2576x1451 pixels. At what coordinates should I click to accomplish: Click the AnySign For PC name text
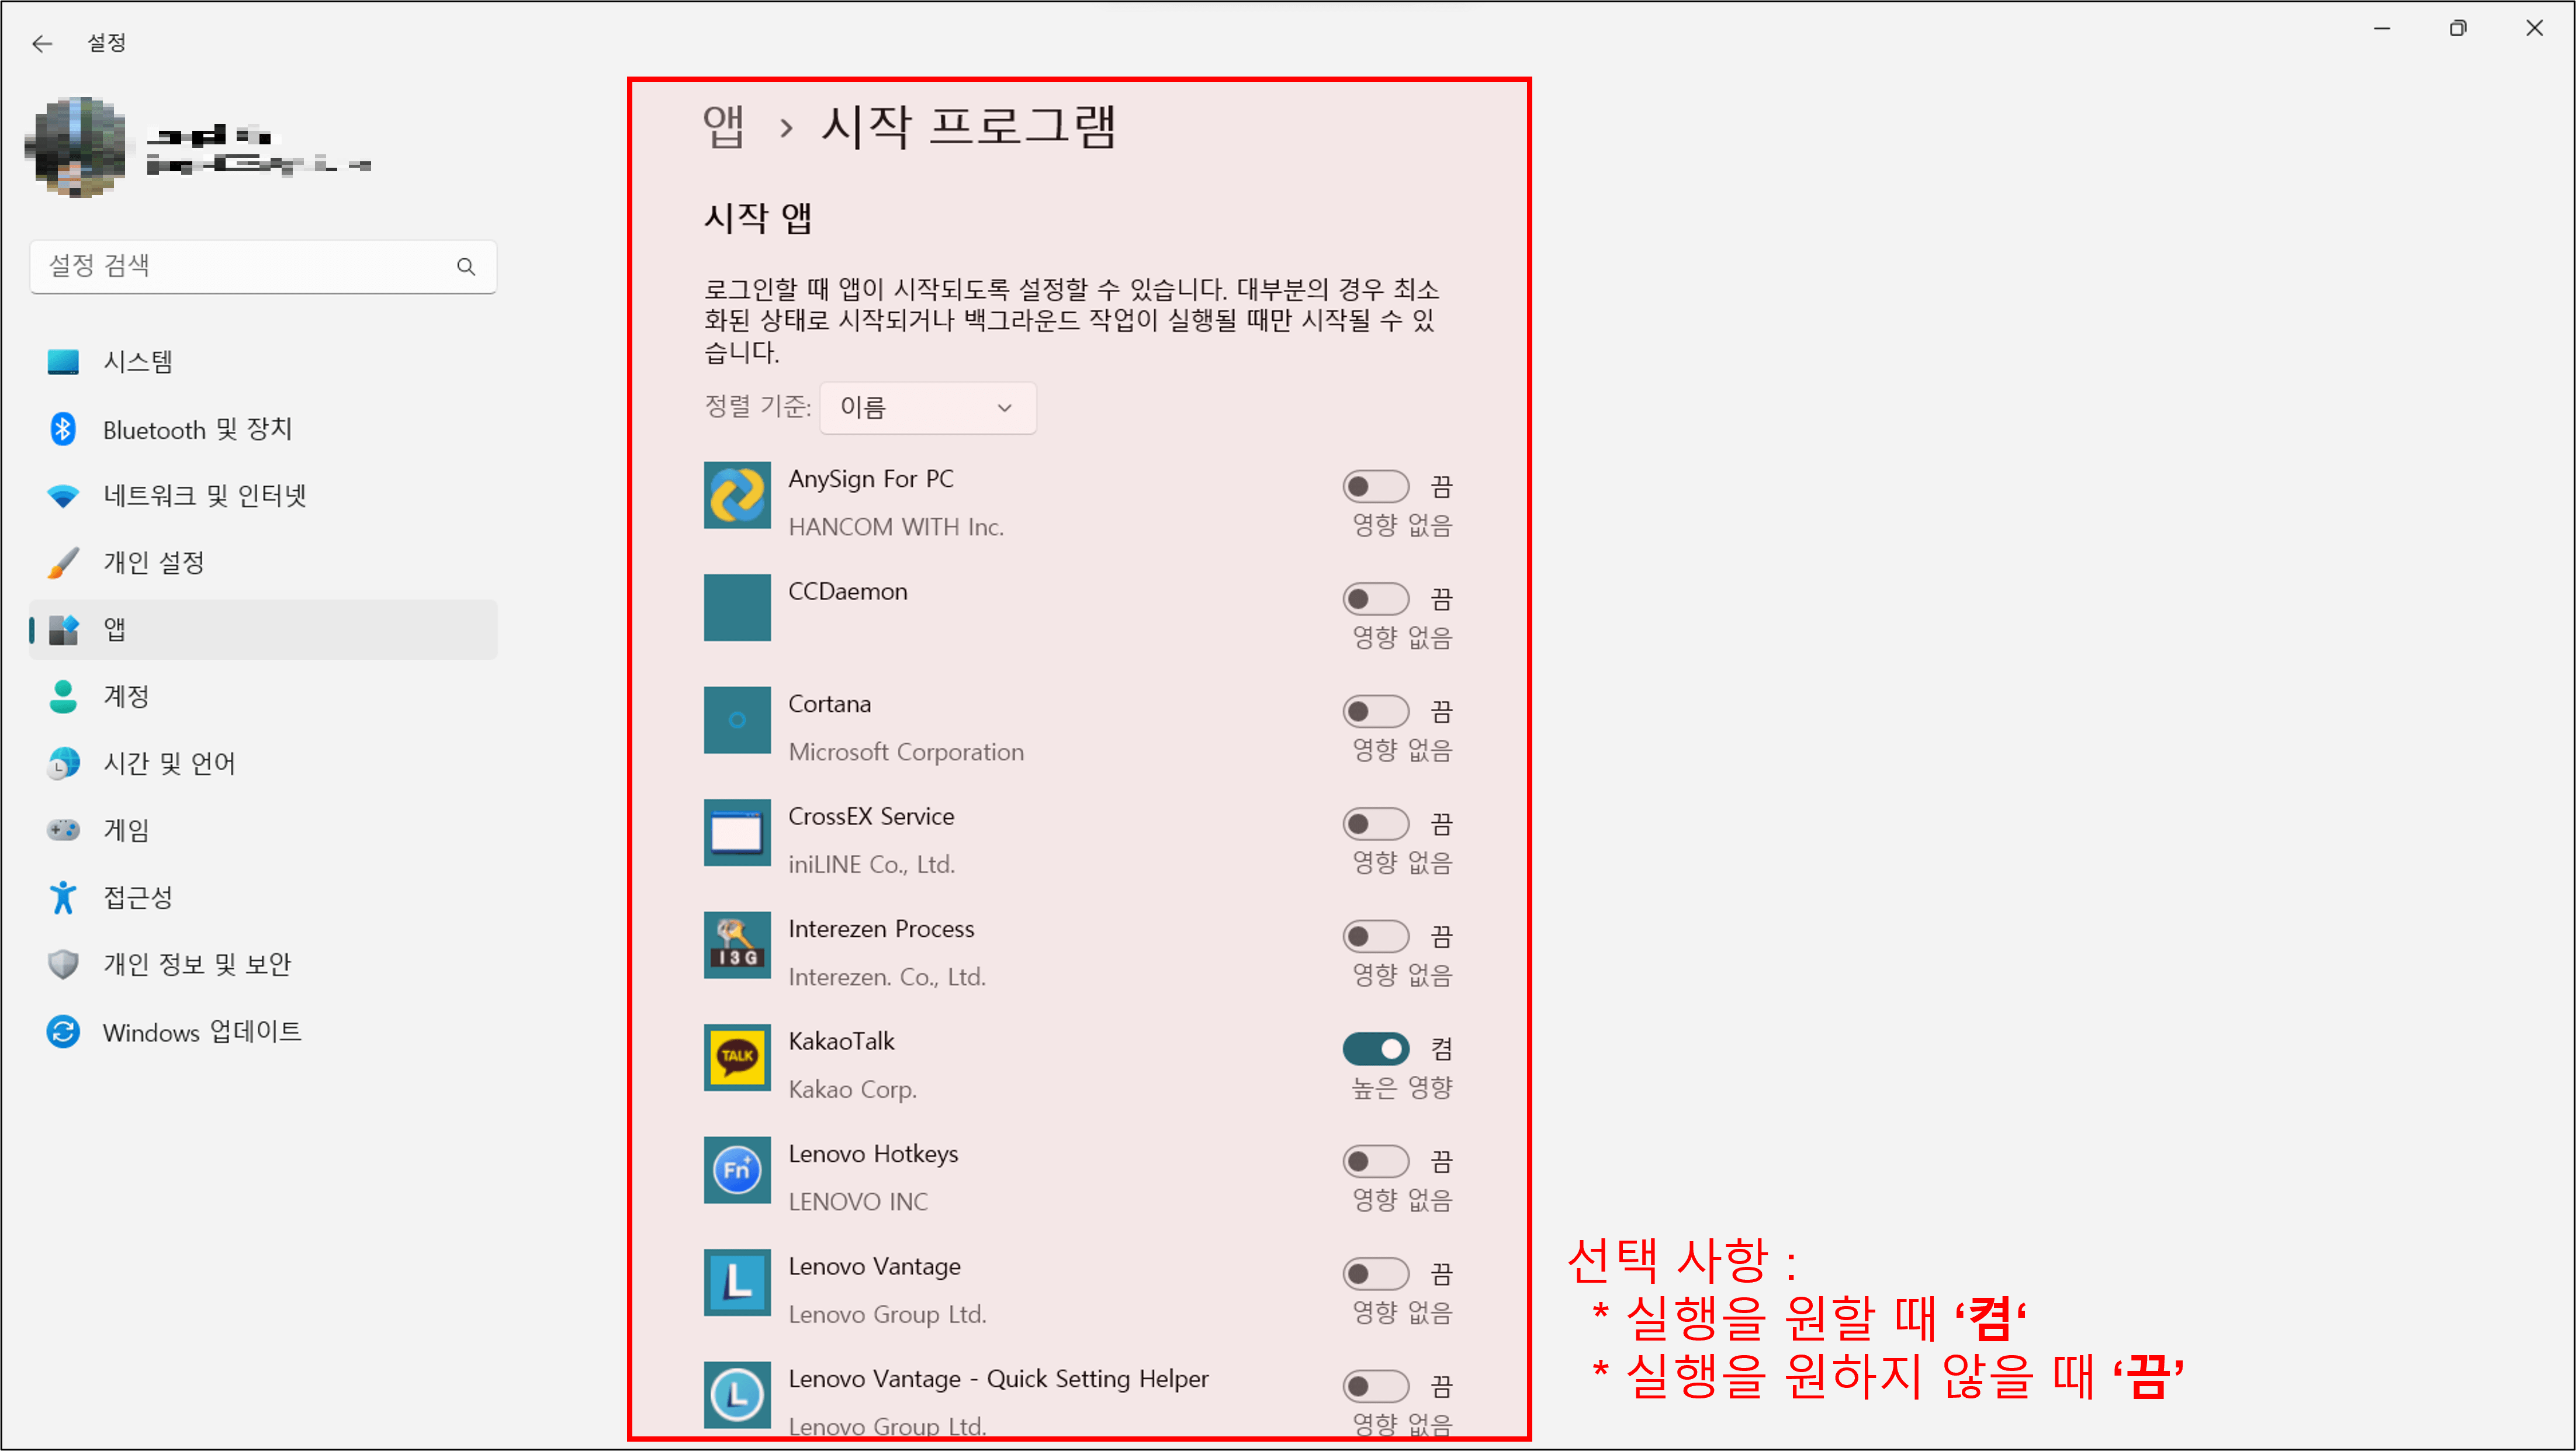(x=871, y=479)
